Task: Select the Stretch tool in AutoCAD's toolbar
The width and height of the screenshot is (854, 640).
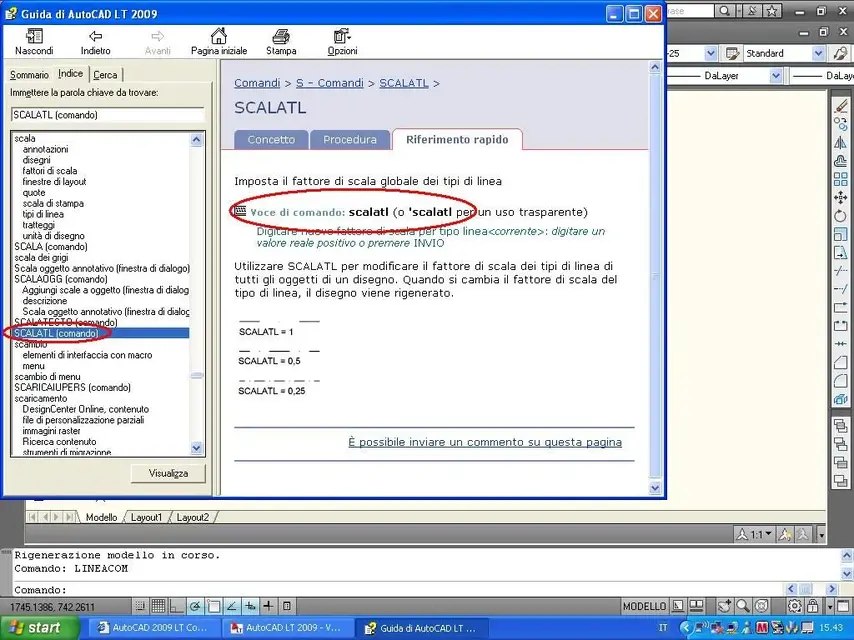Action: [x=840, y=253]
